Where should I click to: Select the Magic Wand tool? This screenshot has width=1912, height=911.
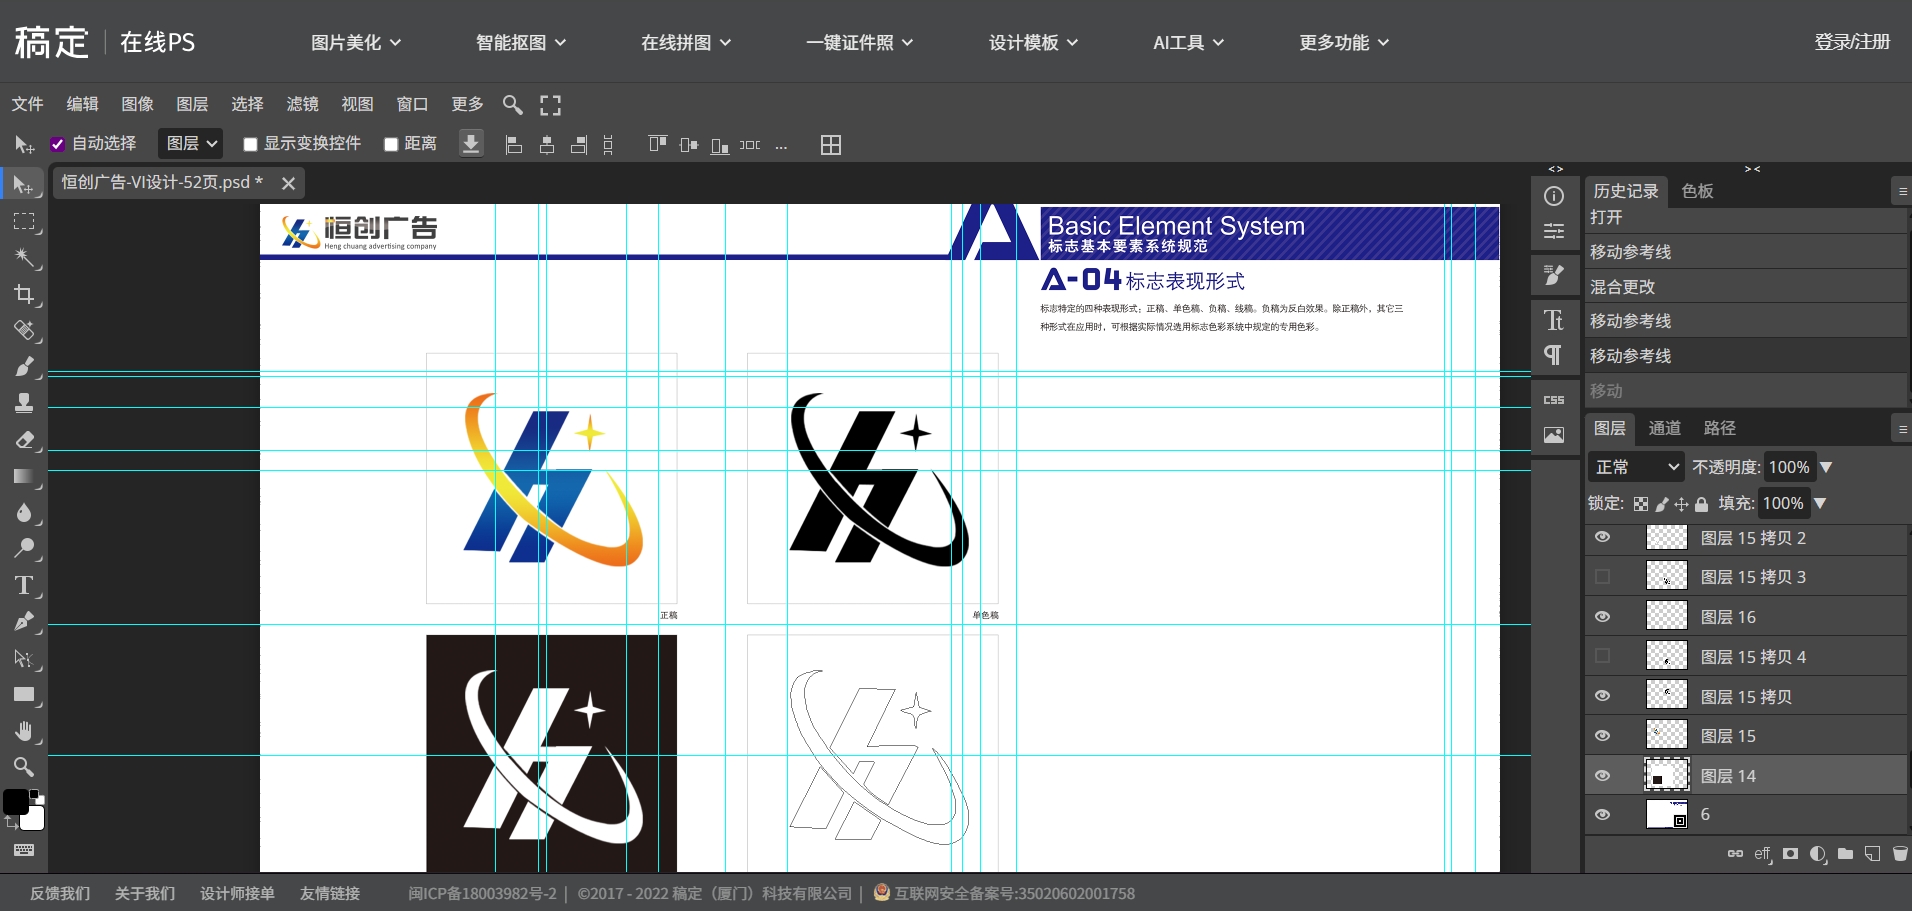(x=24, y=258)
